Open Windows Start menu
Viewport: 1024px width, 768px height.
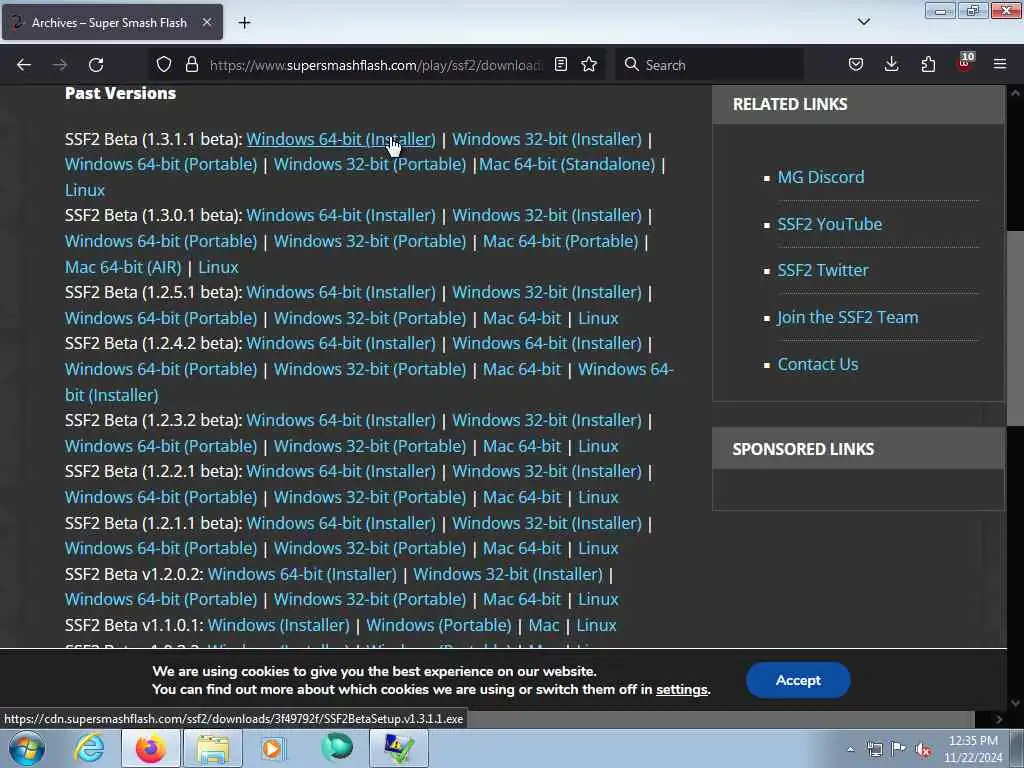(27, 748)
